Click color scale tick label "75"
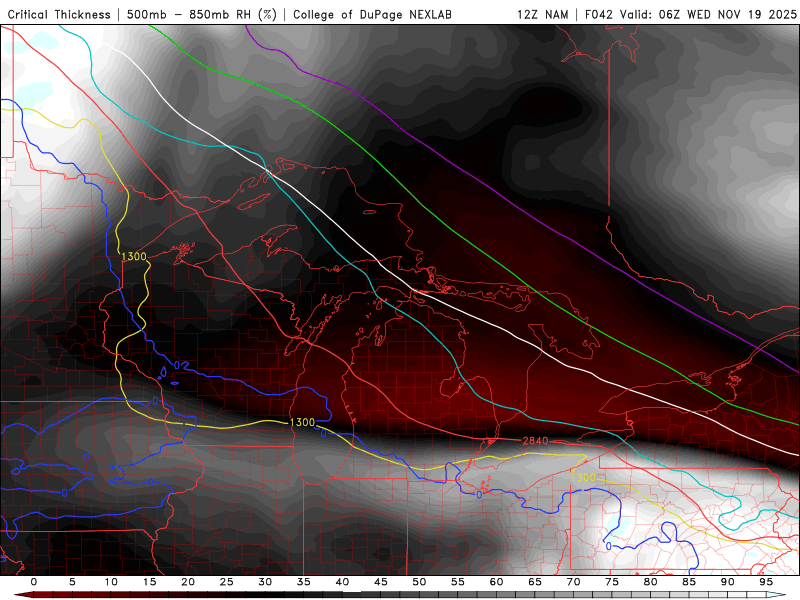 pyautogui.click(x=612, y=582)
